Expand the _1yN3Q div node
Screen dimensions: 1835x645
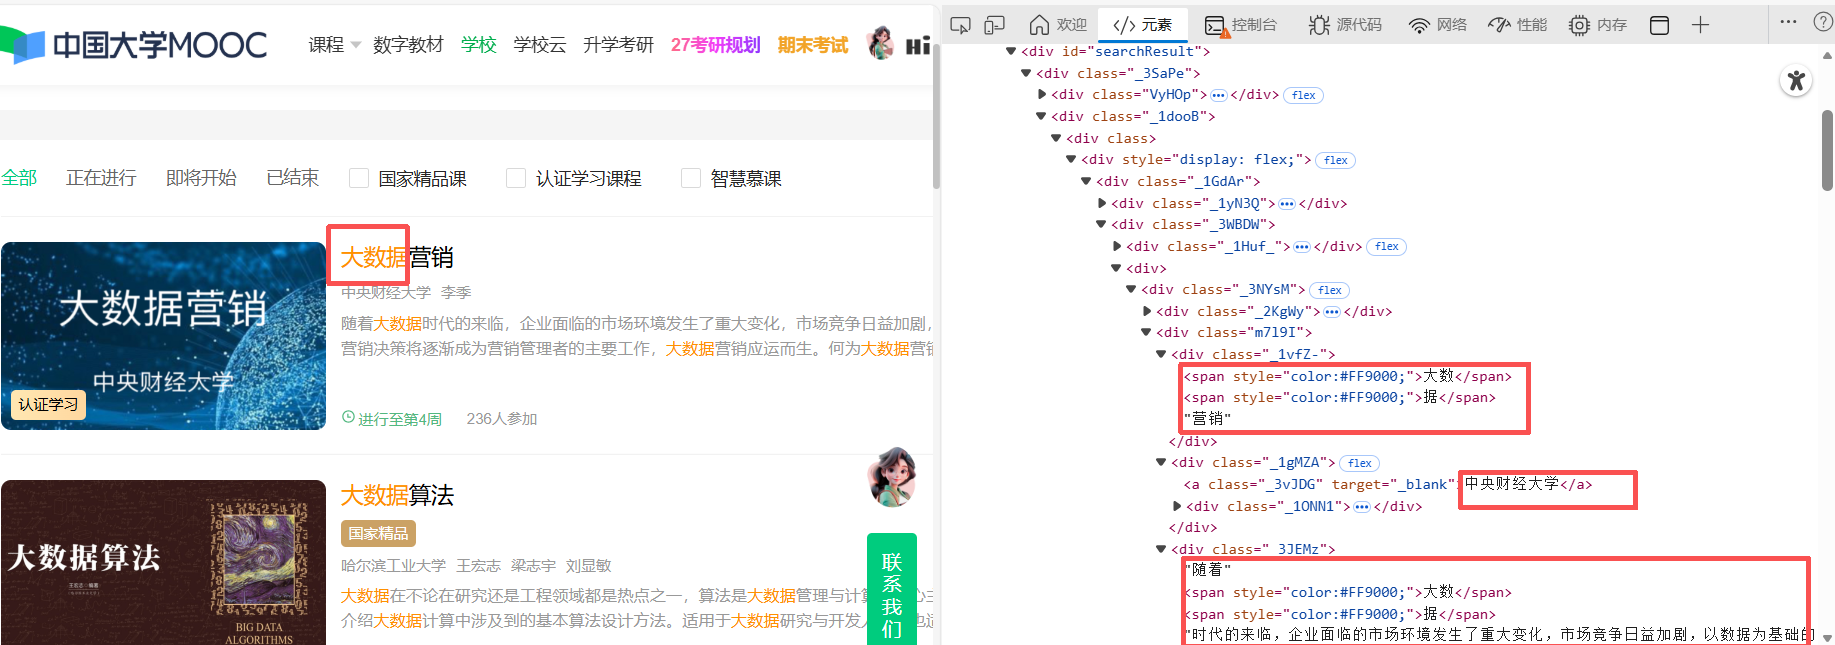1102,203
